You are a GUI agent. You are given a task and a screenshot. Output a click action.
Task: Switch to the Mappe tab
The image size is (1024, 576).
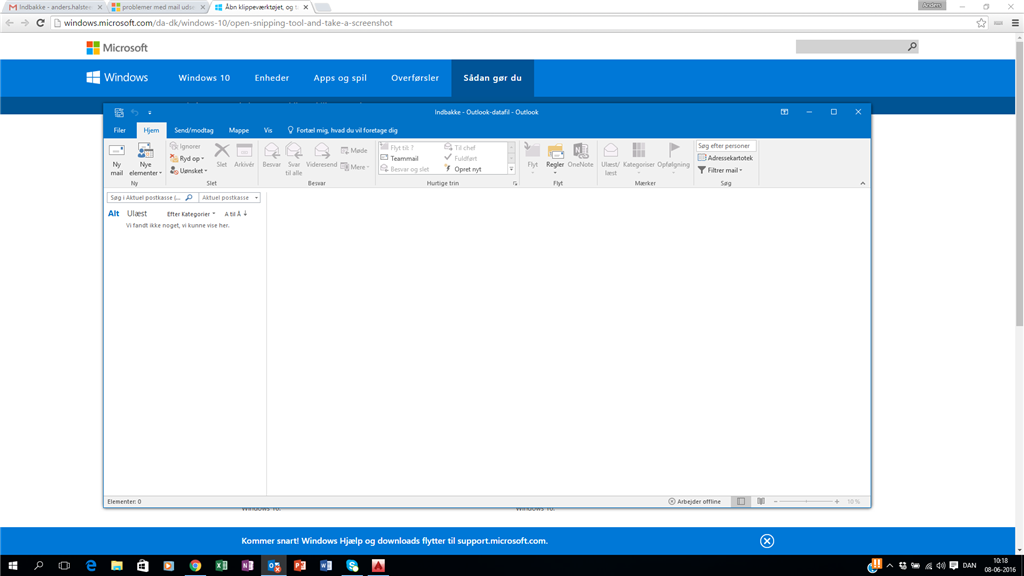[238, 130]
